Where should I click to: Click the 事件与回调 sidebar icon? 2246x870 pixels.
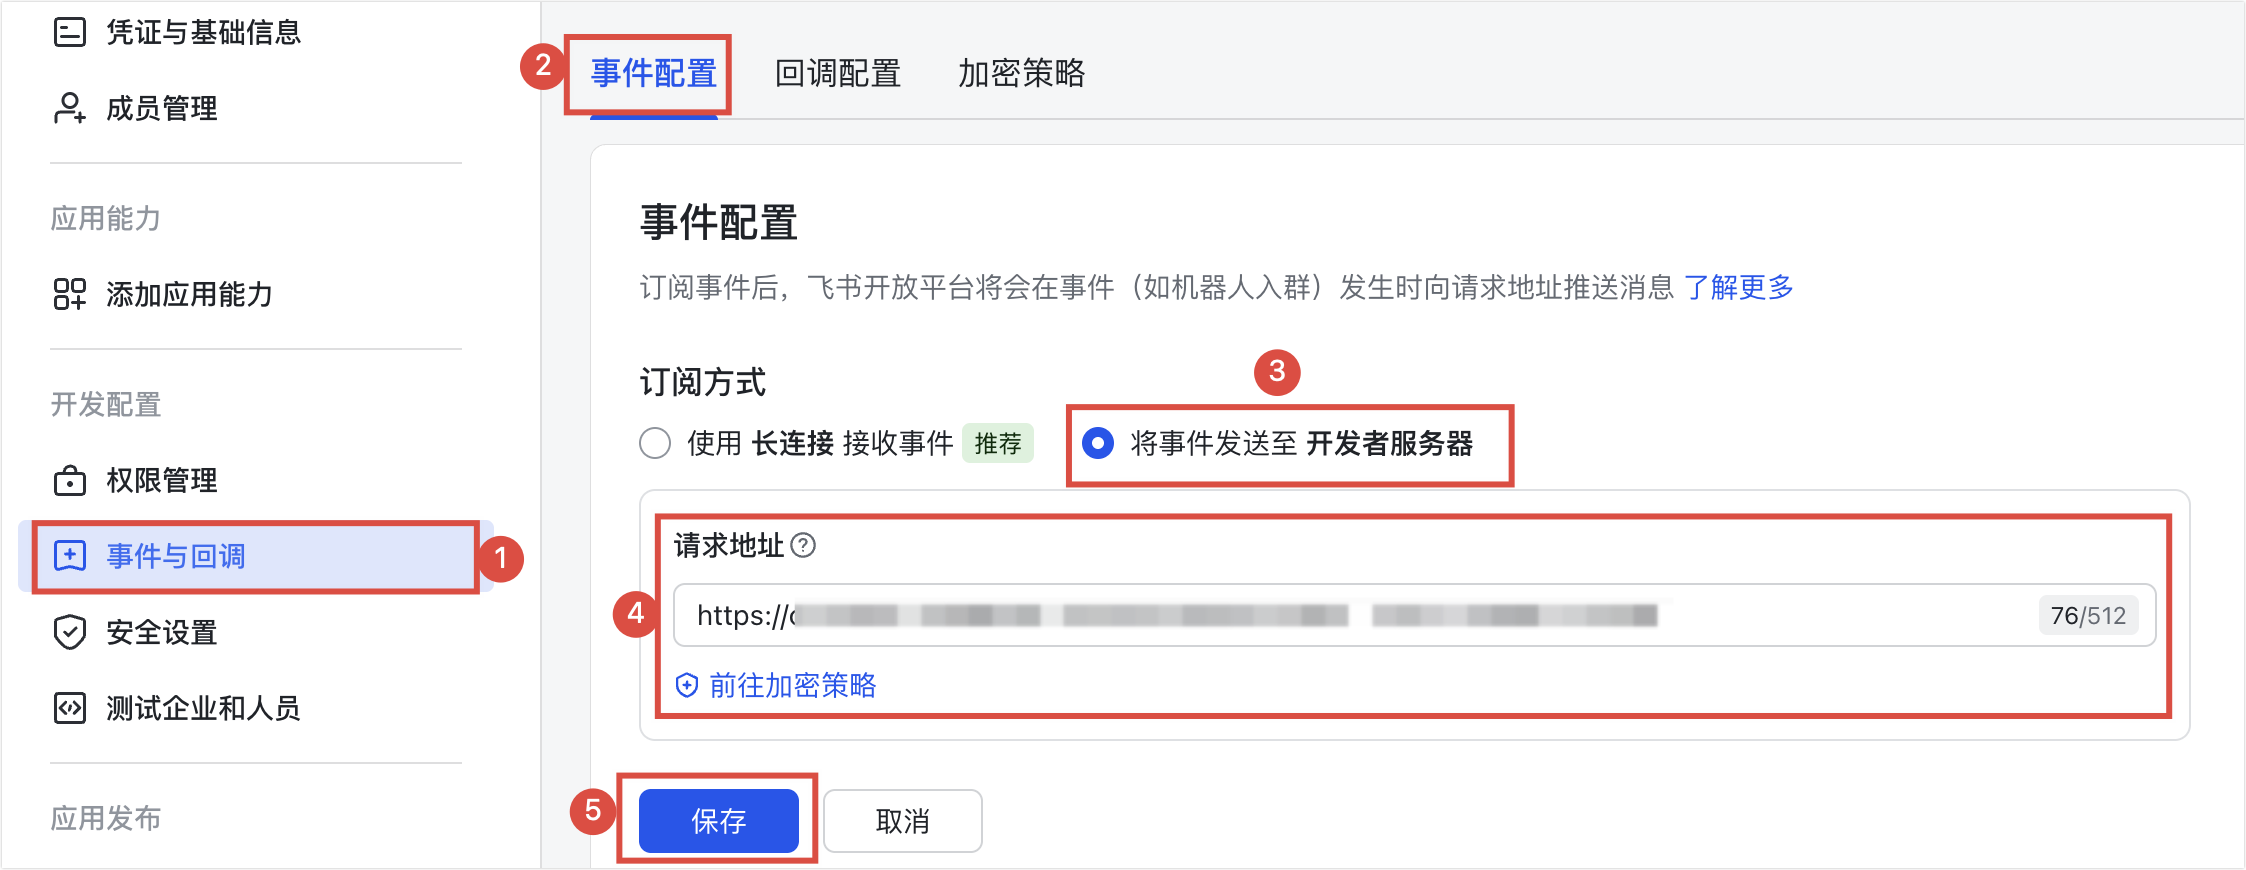pyautogui.click(x=70, y=556)
